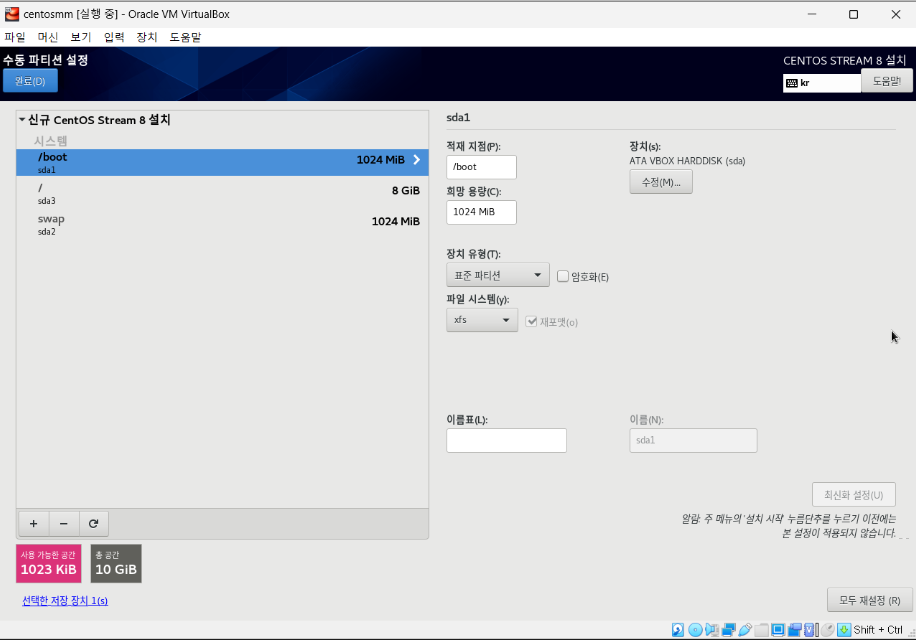Click the 총 공간 10 GiB box
The height and width of the screenshot is (640, 916).
pyautogui.click(x=116, y=564)
